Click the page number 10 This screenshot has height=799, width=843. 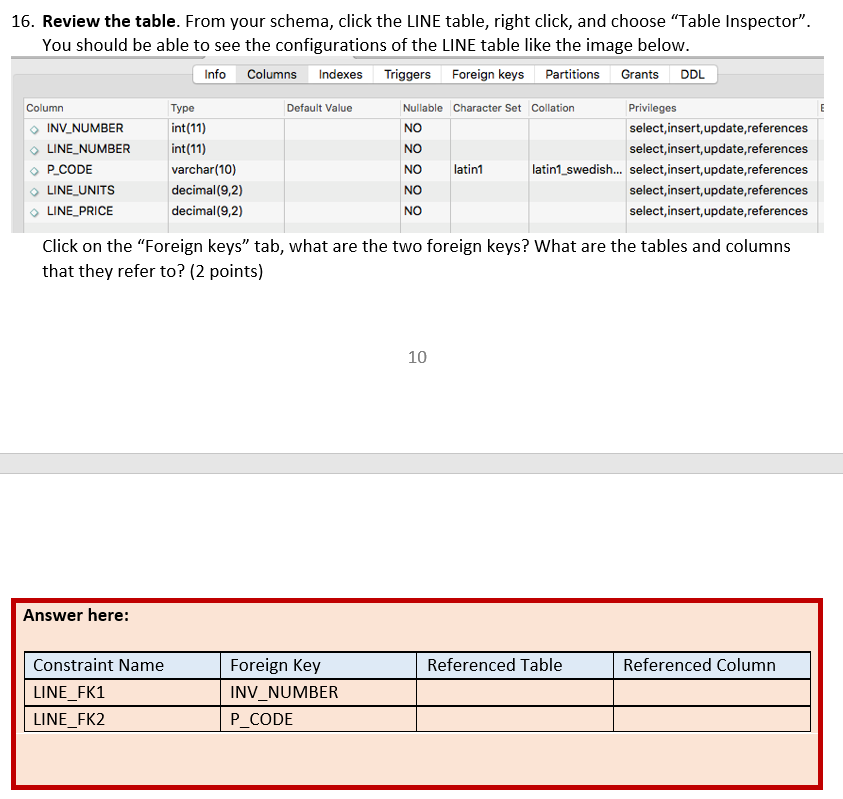click(416, 357)
